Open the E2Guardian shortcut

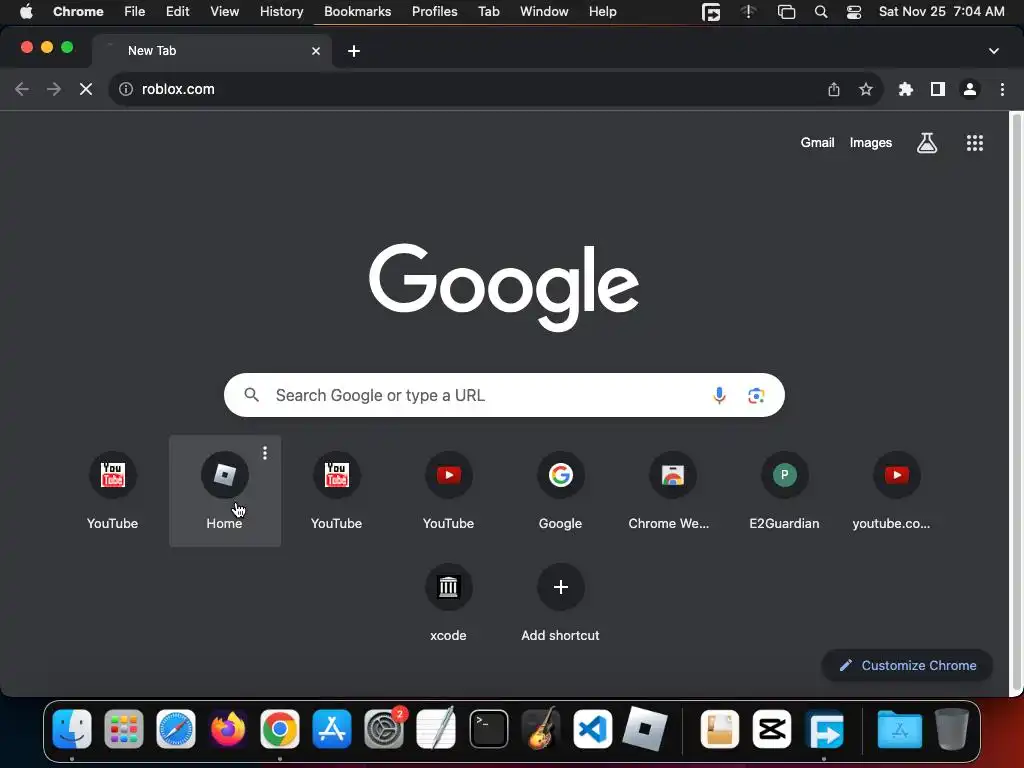(x=784, y=490)
